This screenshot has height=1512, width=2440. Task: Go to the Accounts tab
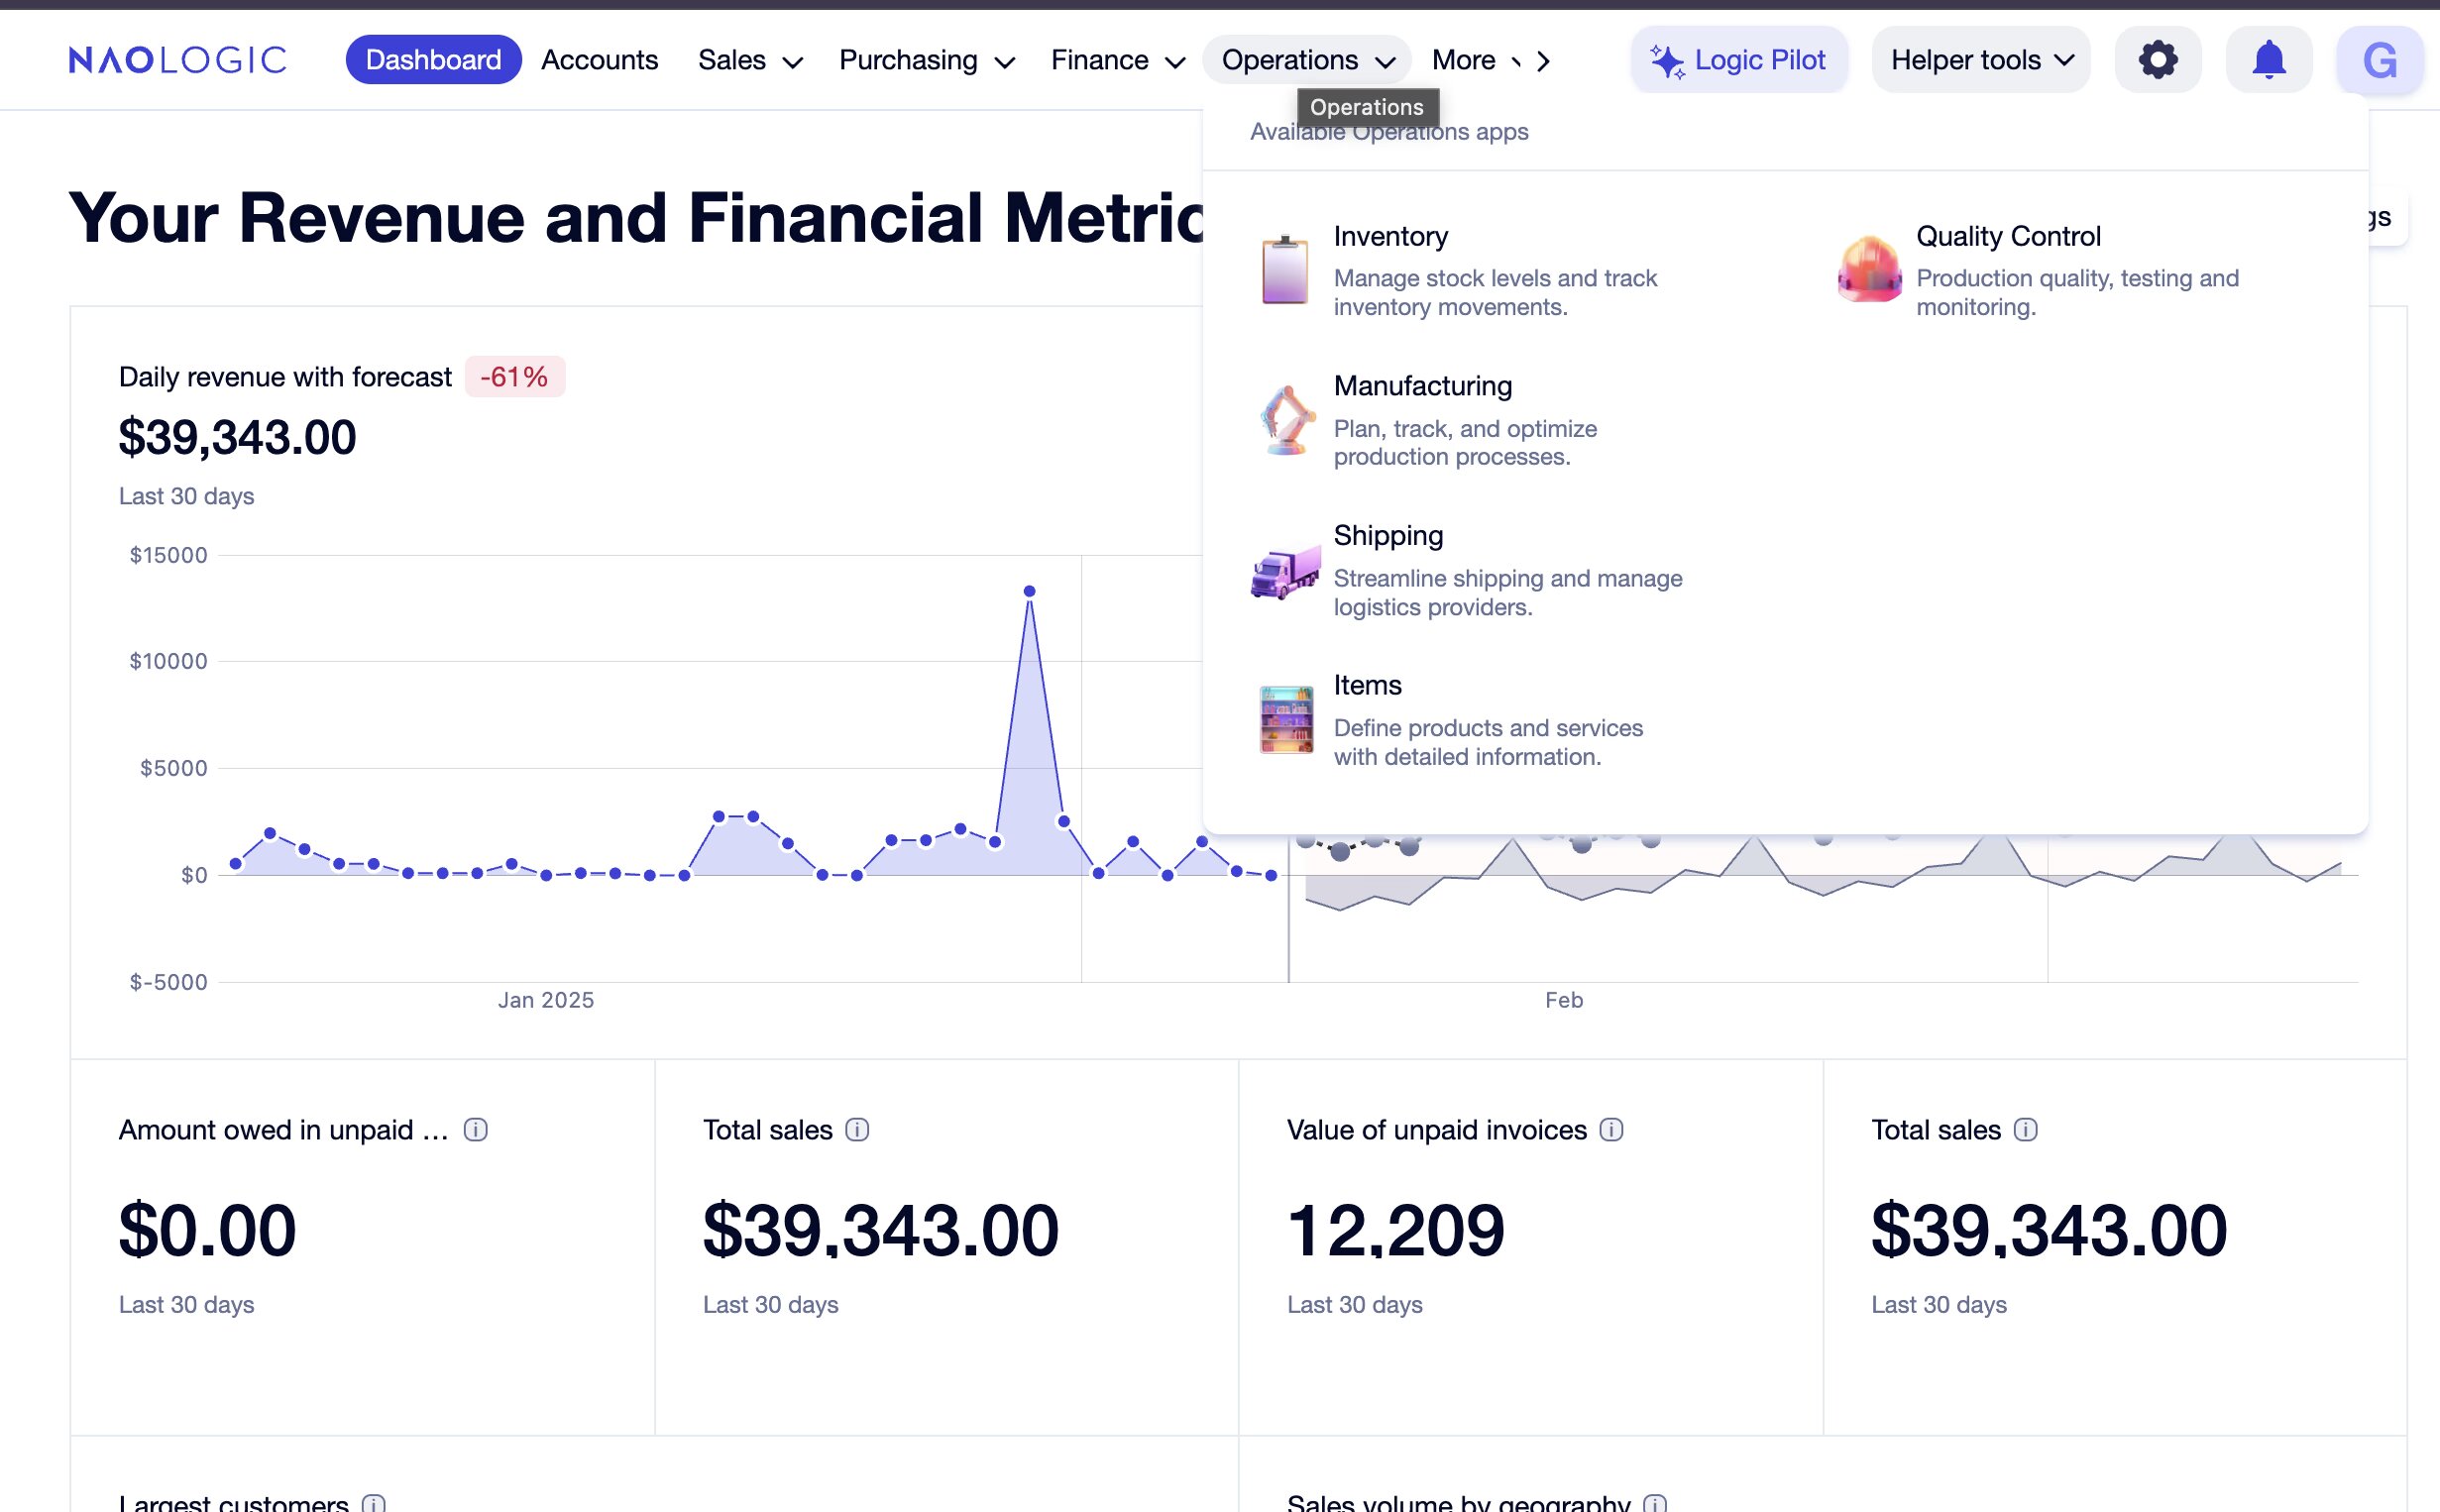pyautogui.click(x=599, y=60)
